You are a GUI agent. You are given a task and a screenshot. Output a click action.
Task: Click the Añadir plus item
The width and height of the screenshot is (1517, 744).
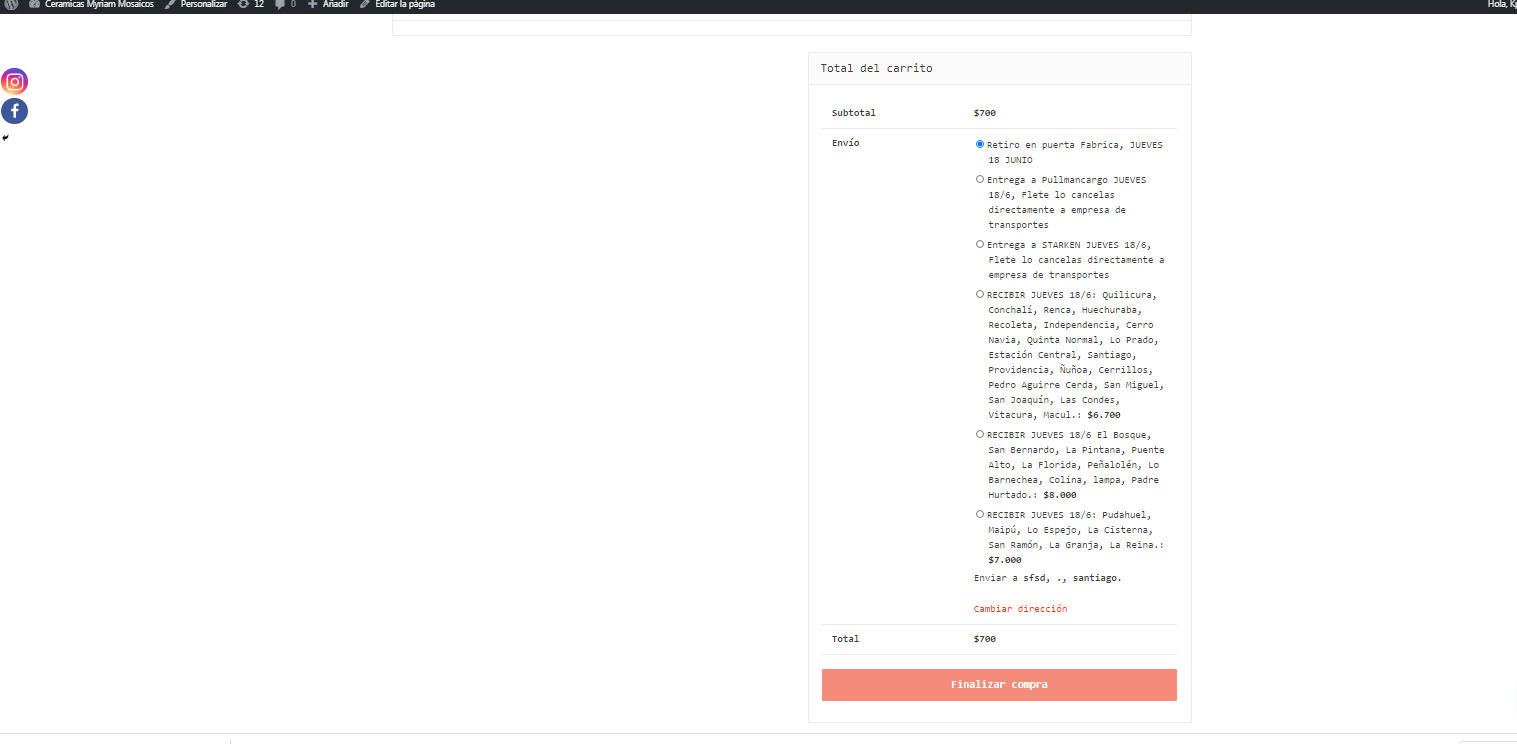pos(328,5)
